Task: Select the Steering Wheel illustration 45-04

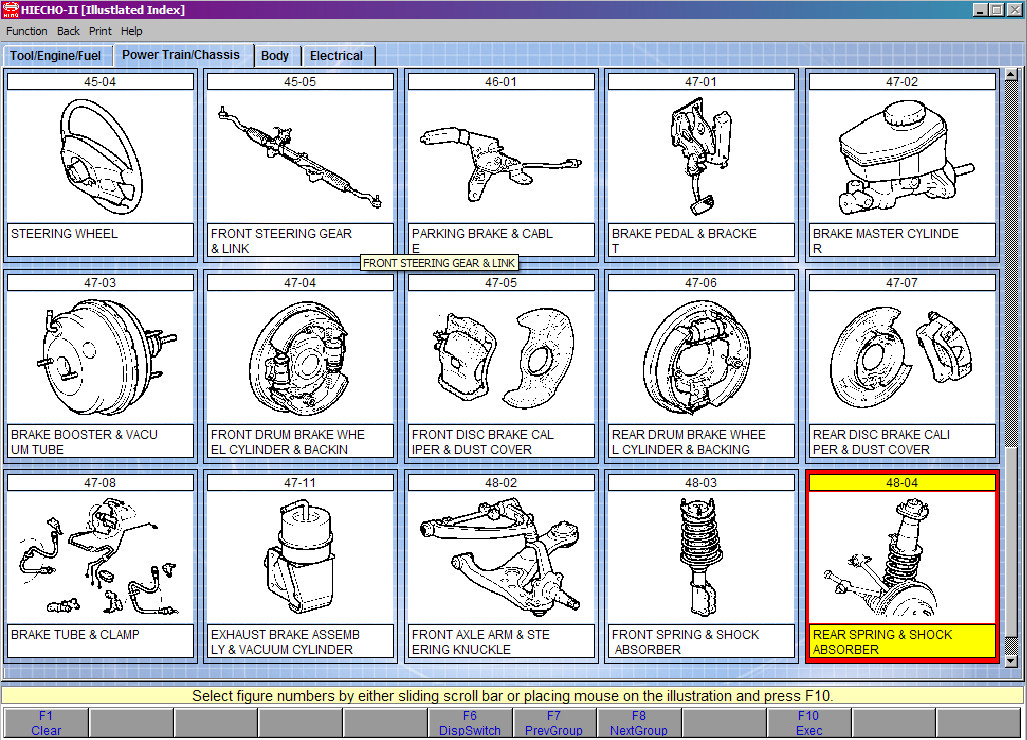Action: point(100,155)
